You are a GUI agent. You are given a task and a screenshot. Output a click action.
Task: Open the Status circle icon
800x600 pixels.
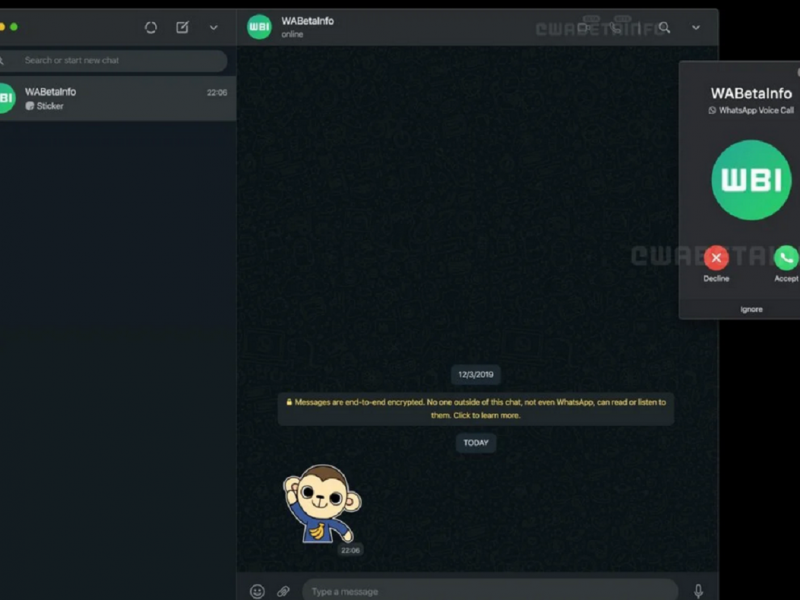[151, 28]
